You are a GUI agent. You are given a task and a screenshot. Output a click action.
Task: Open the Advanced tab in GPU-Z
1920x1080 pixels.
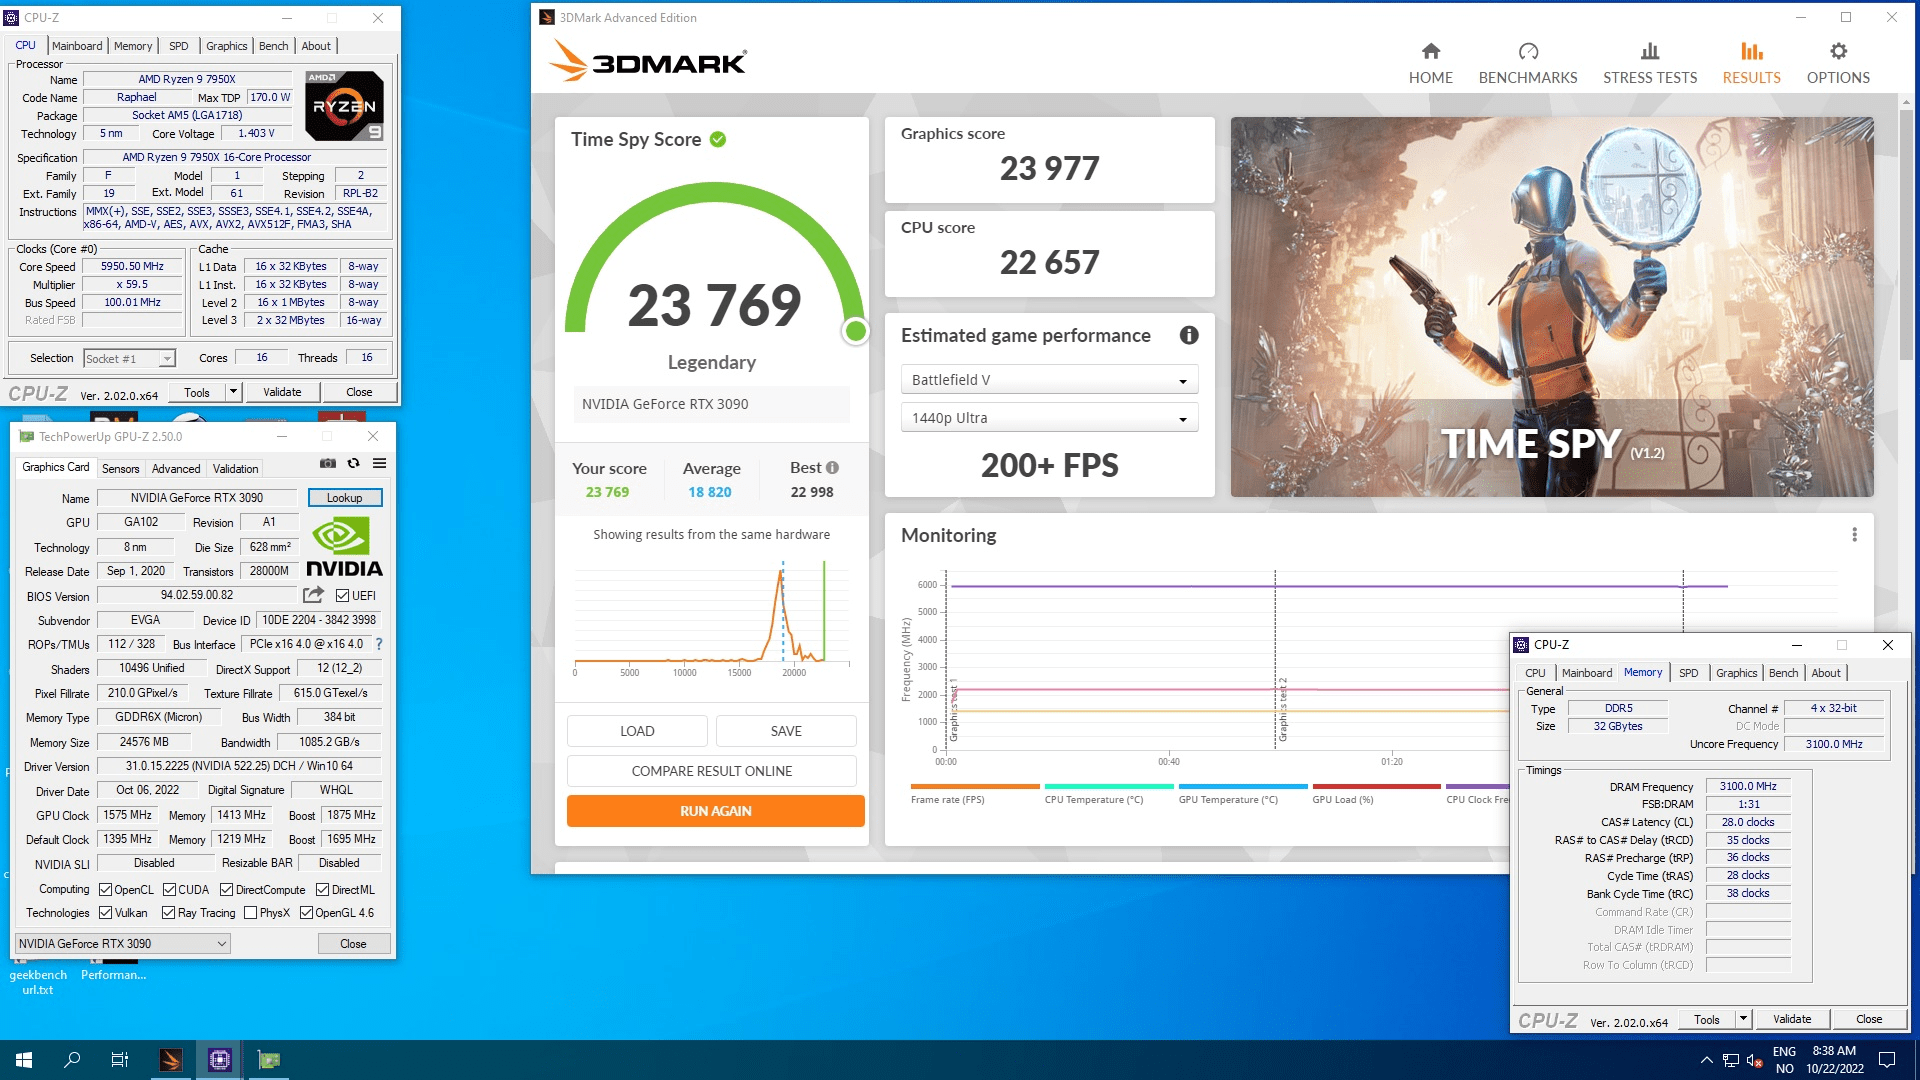click(176, 469)
